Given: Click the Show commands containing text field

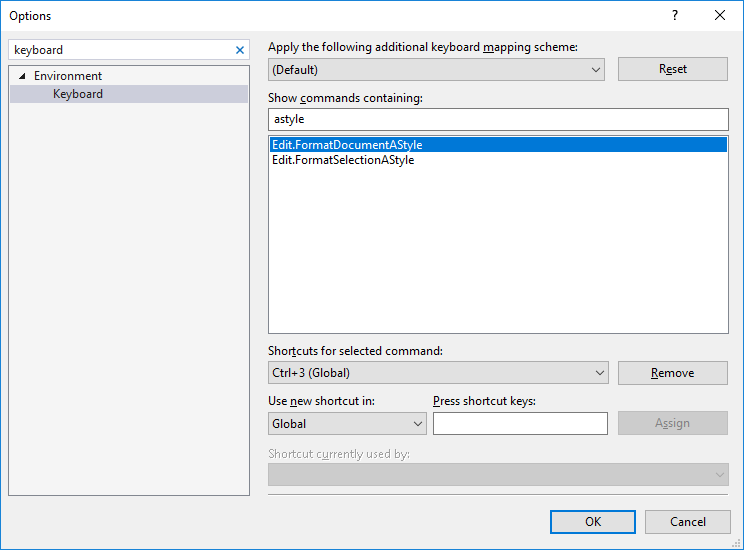Looking at the screenshot, I should click(x=498, y=119).
